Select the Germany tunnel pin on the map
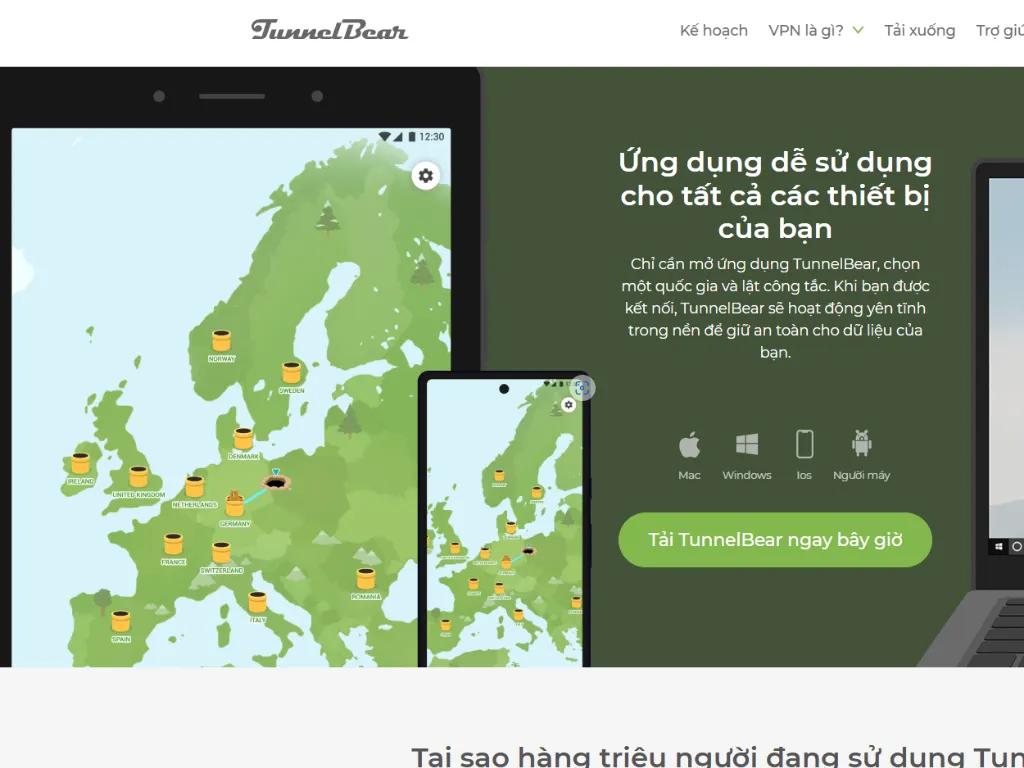This screenshot has width=1024, height=768. [235, 503]
